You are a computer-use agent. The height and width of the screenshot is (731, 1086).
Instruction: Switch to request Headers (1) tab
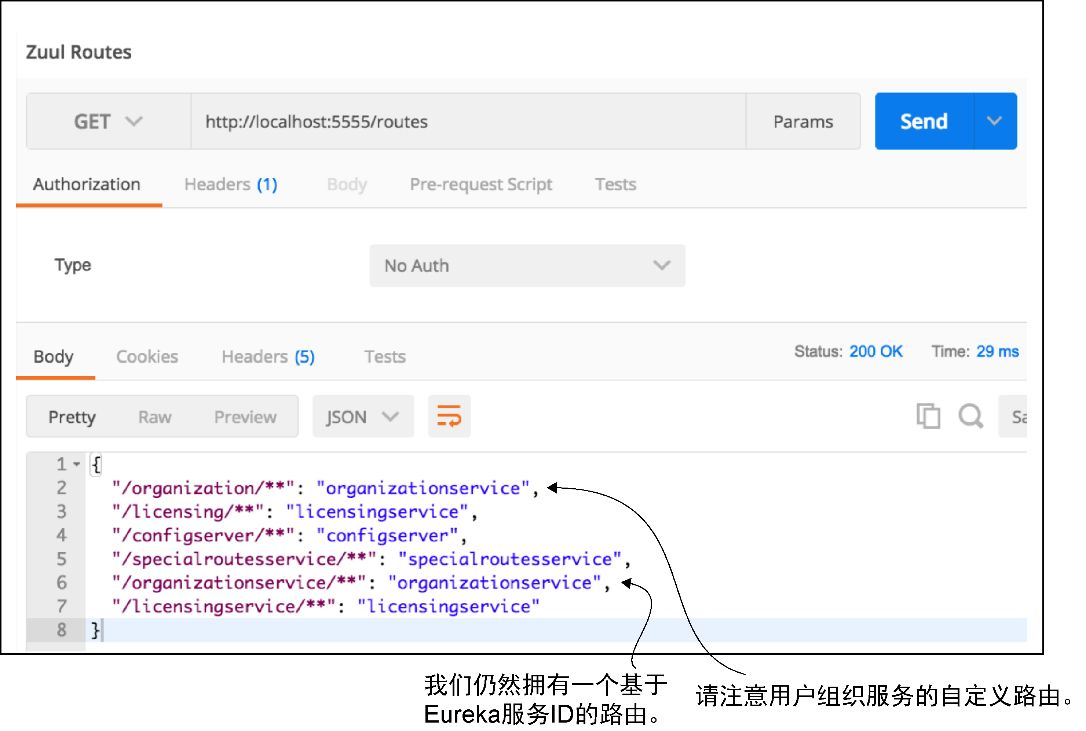point(231,184)
